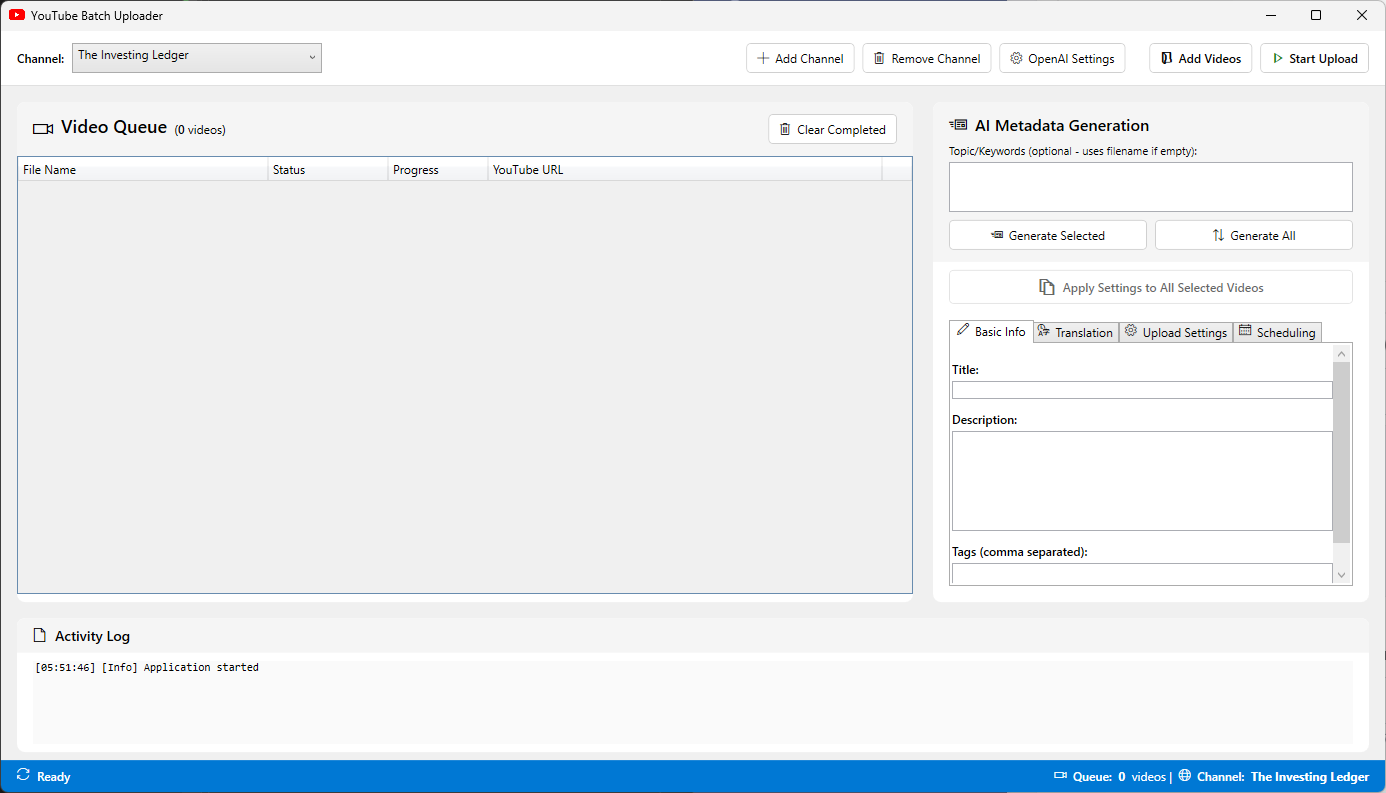
Task: Click Add Videos button
Action: point(1200,58)
